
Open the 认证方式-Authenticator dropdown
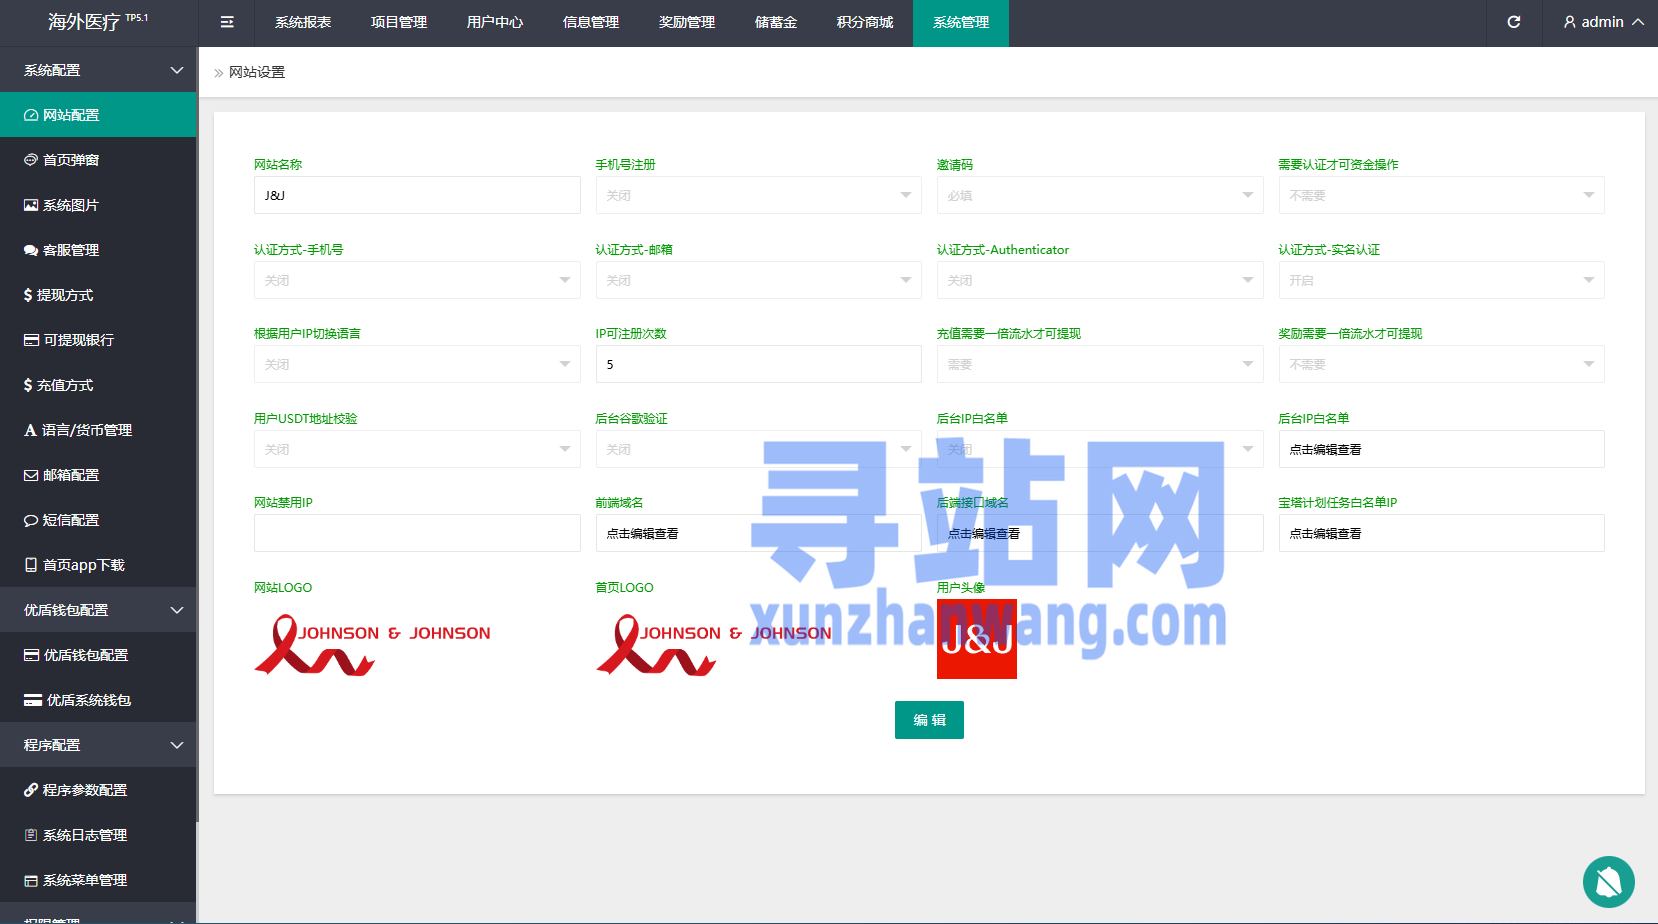[1100, 280]
